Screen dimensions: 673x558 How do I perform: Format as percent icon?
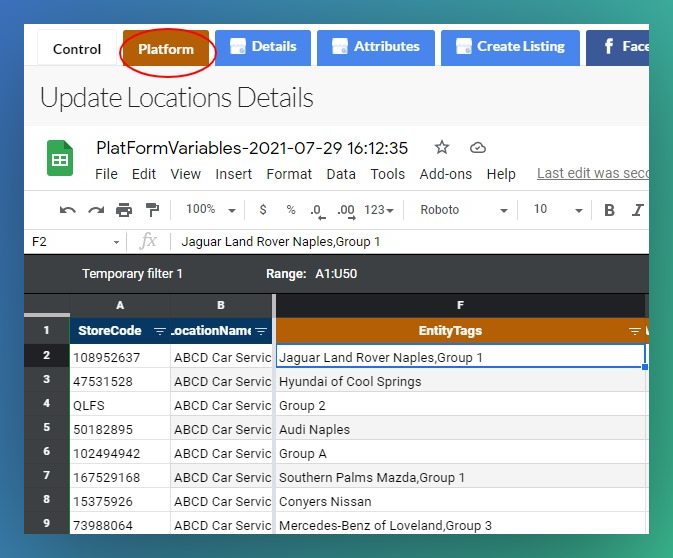pyautogui.click(x=291, y=209)
